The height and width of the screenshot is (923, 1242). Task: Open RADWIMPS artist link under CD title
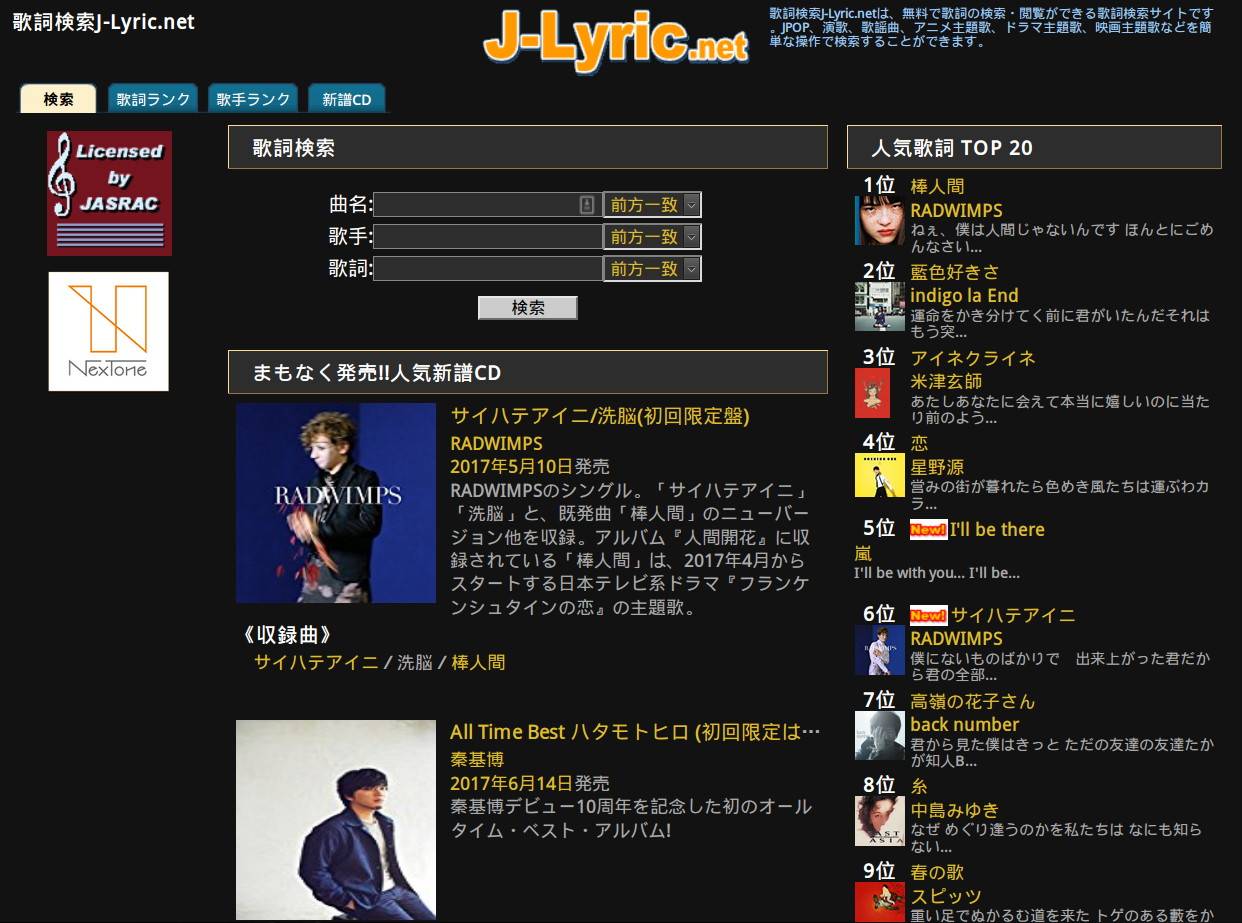coord(497,443)
